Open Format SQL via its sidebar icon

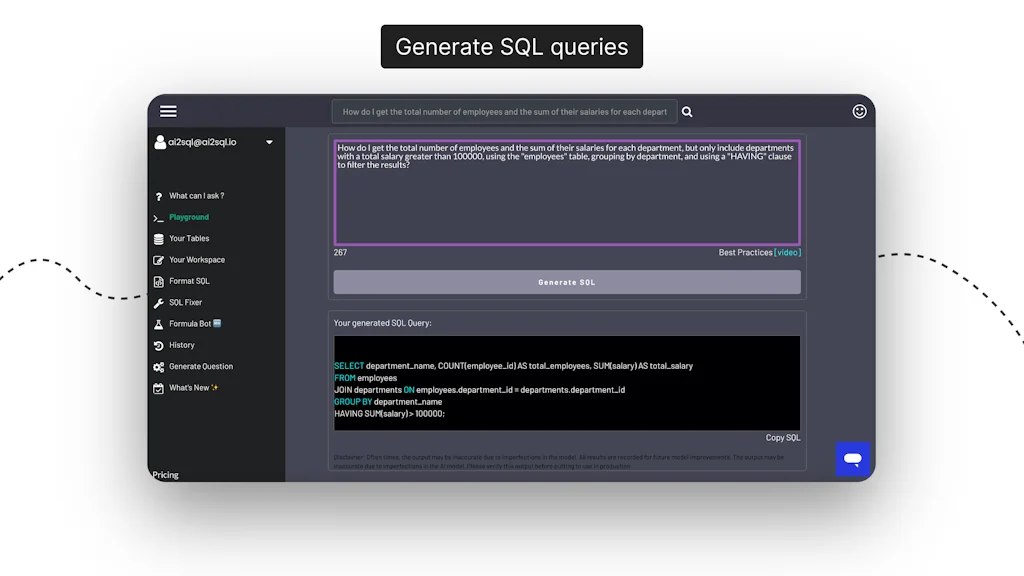pos(161,281)
